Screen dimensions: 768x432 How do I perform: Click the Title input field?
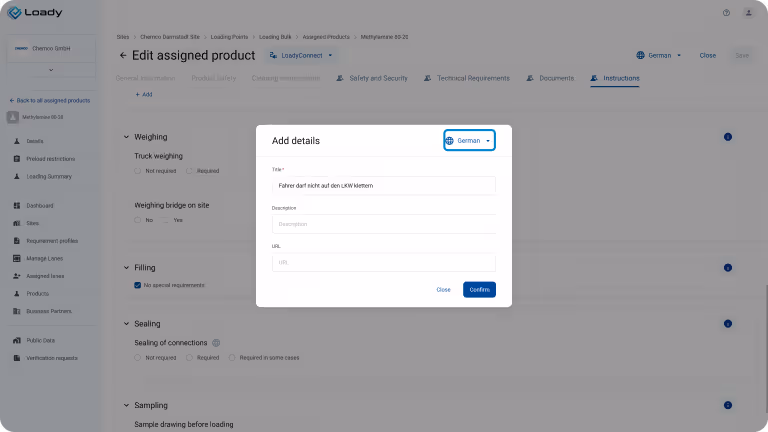point(384,186)
